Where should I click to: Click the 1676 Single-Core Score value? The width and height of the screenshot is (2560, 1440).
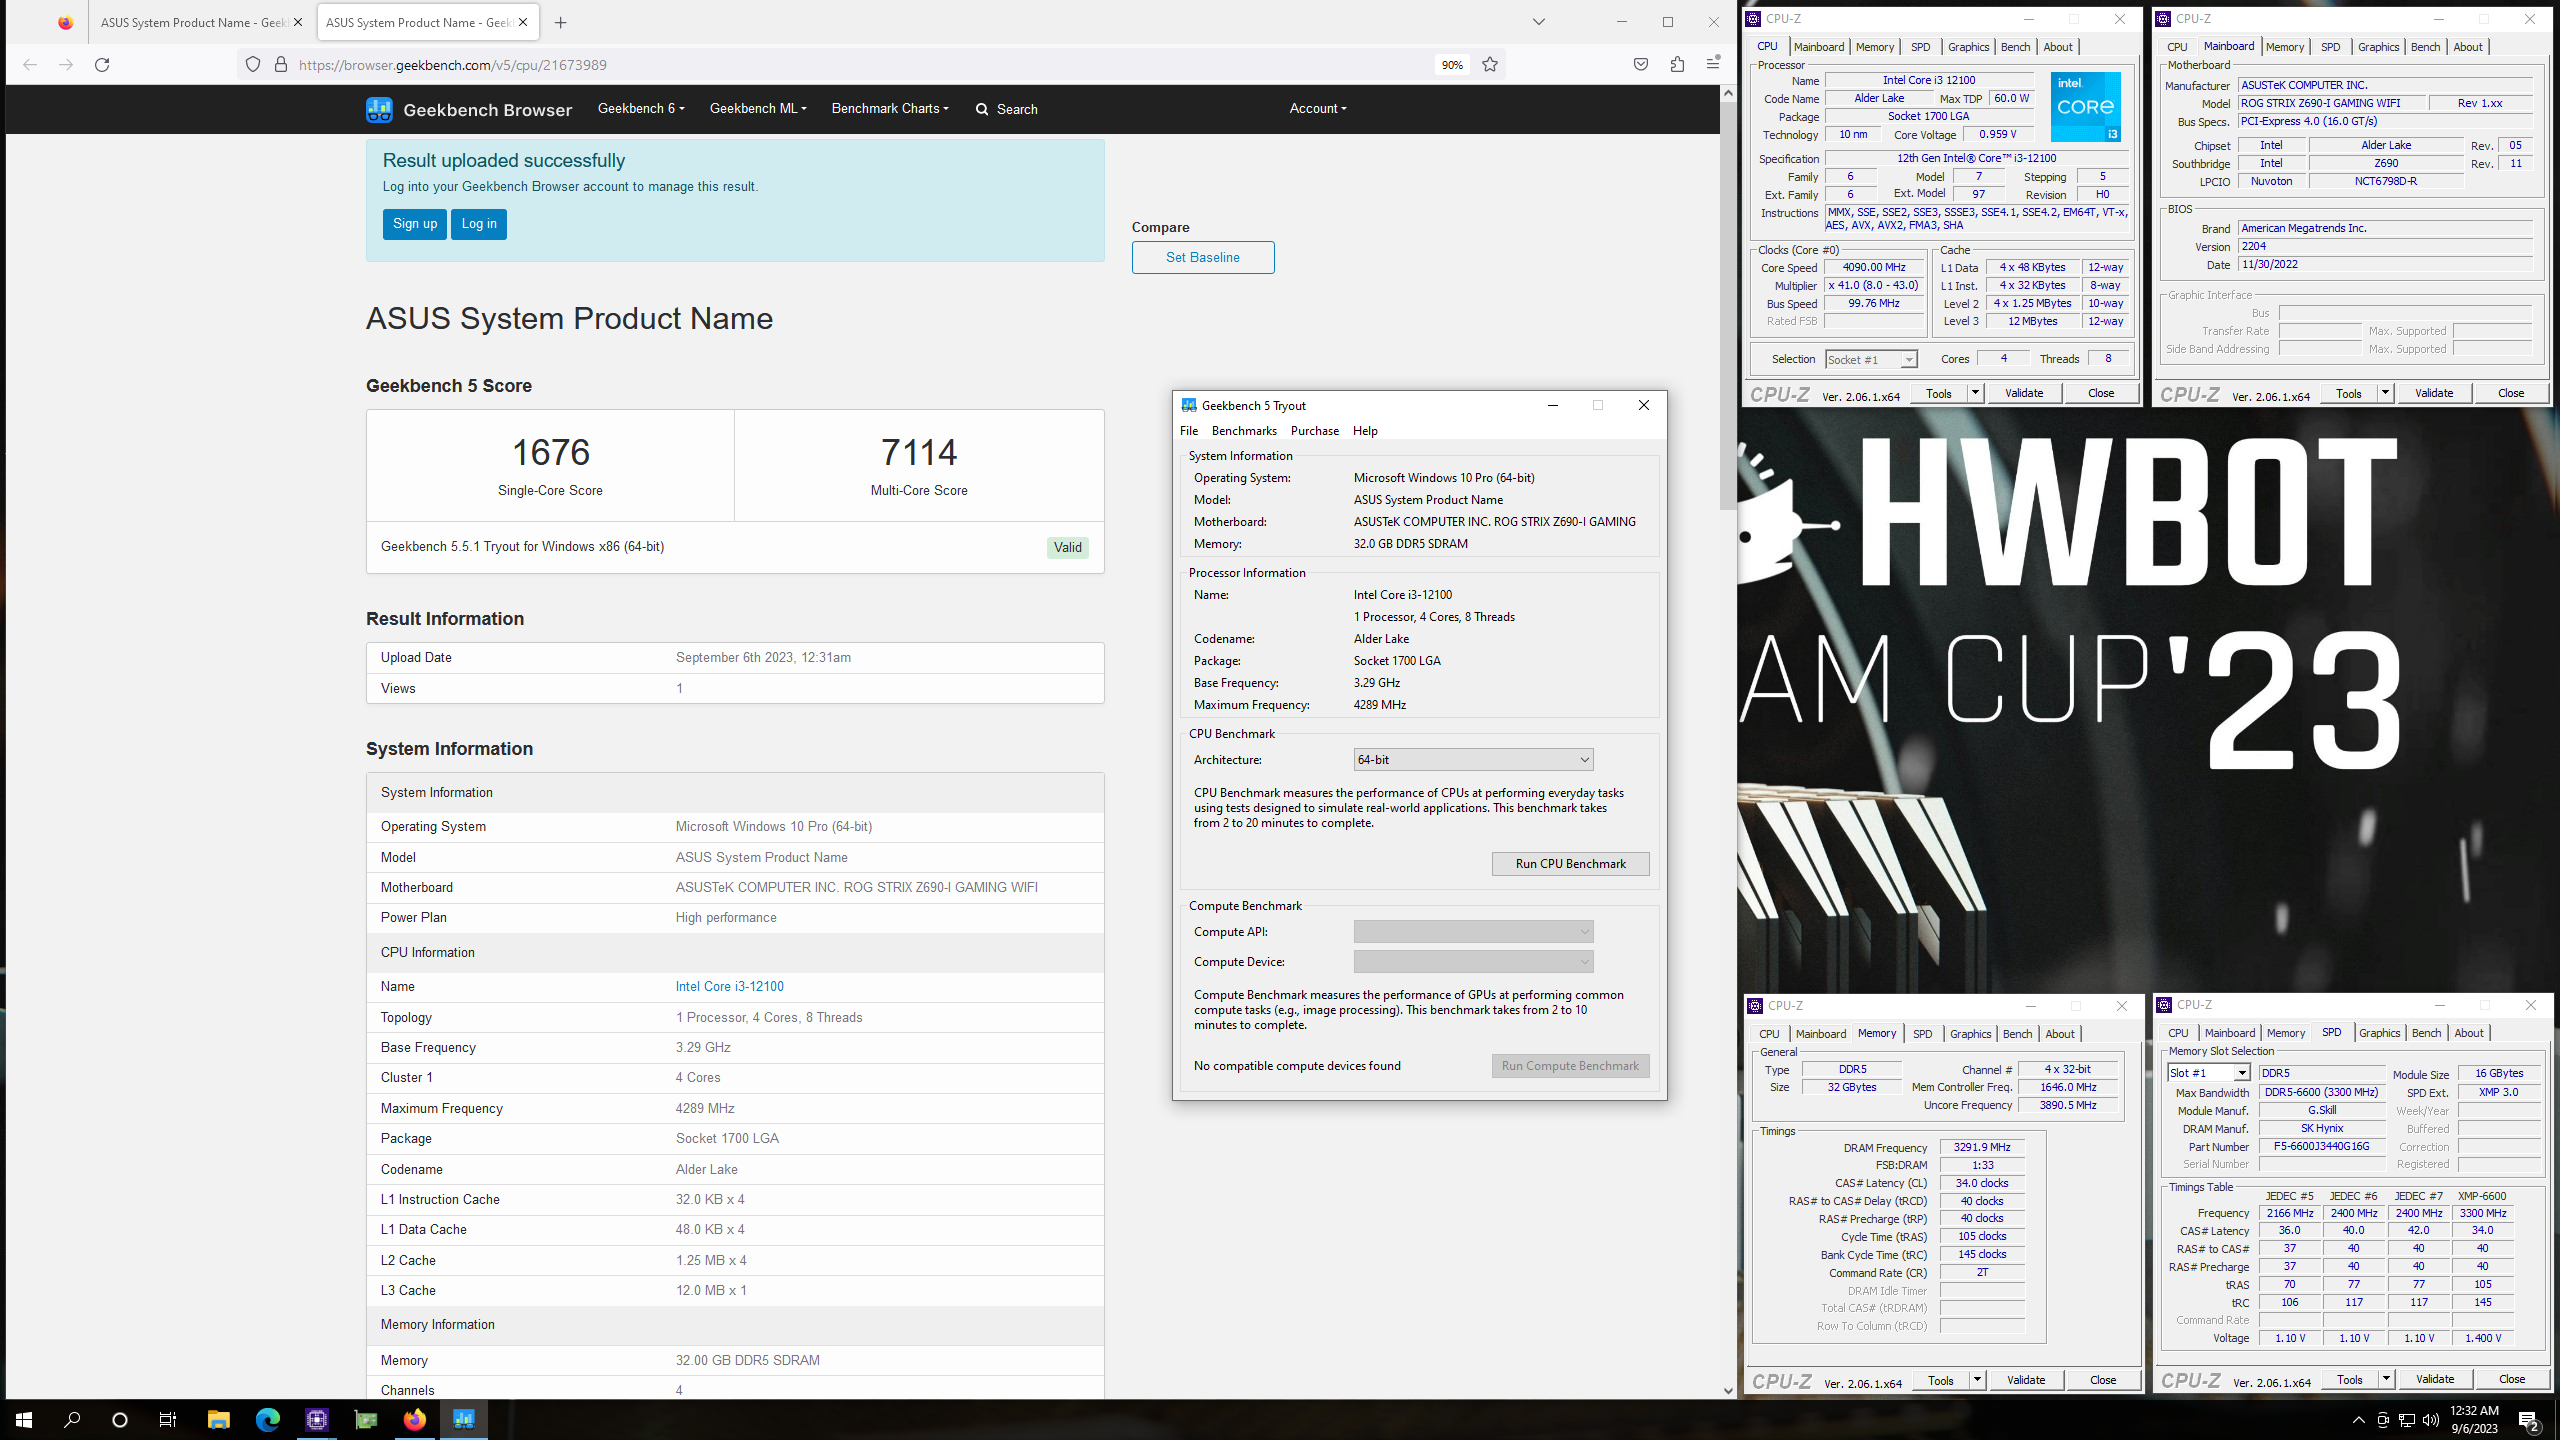551,452
